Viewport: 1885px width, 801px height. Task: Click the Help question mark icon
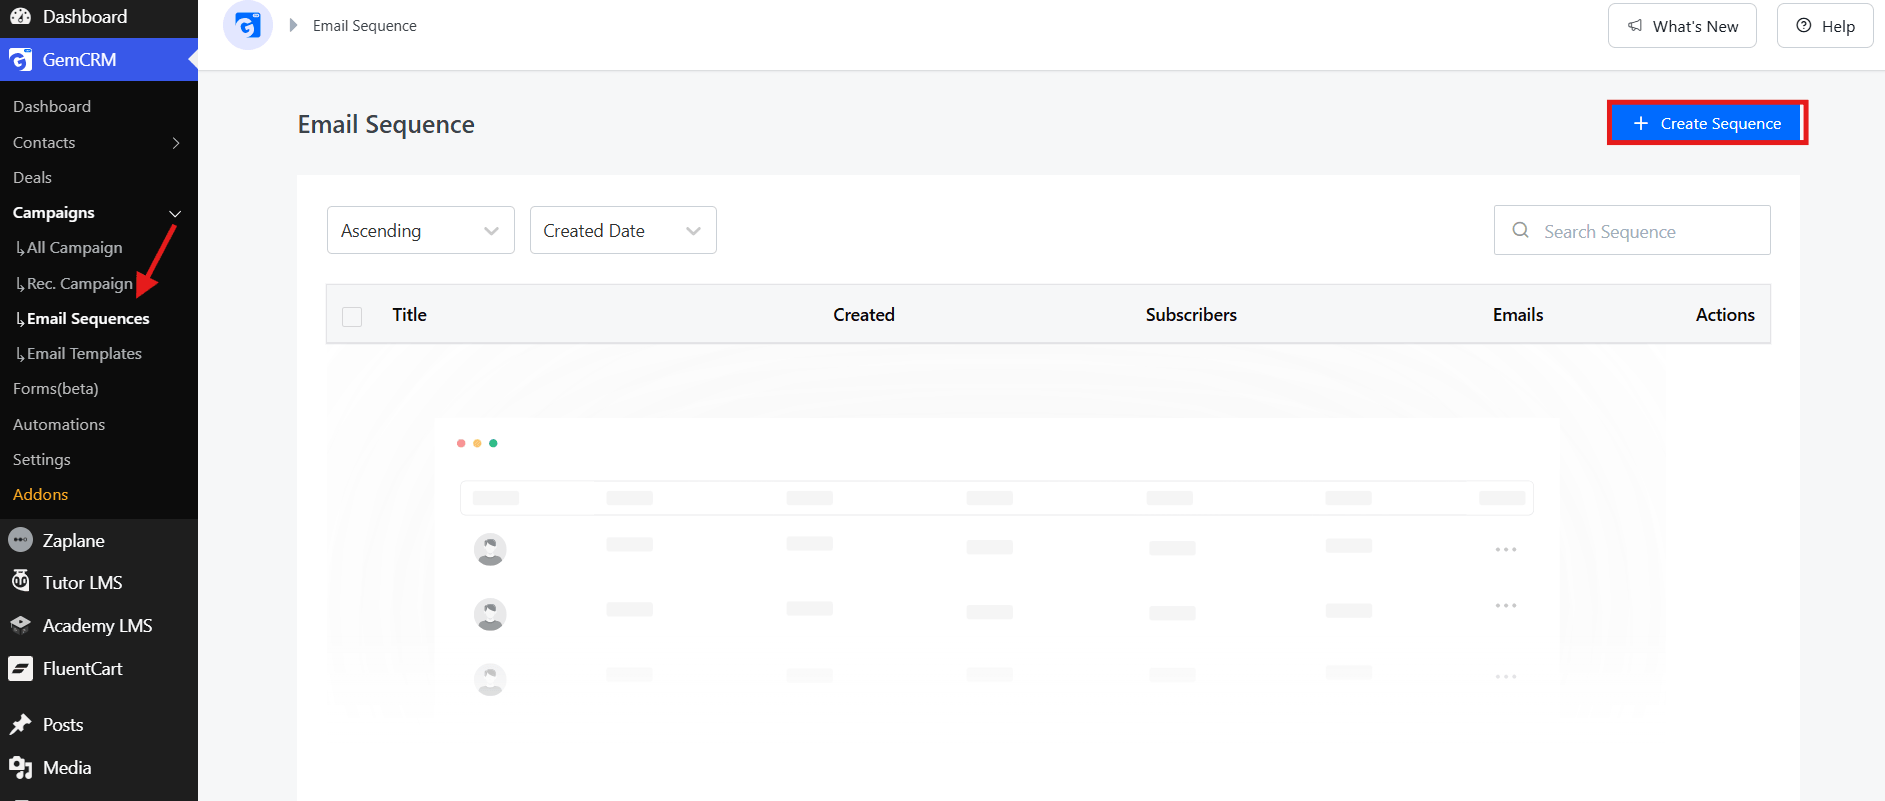1804,26
